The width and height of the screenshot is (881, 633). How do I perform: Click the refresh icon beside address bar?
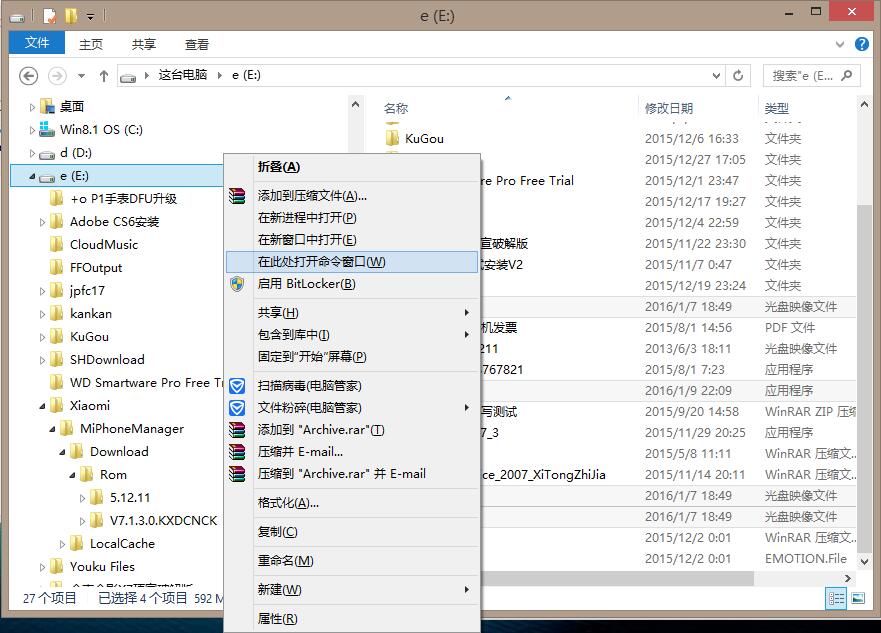(737, 74)
